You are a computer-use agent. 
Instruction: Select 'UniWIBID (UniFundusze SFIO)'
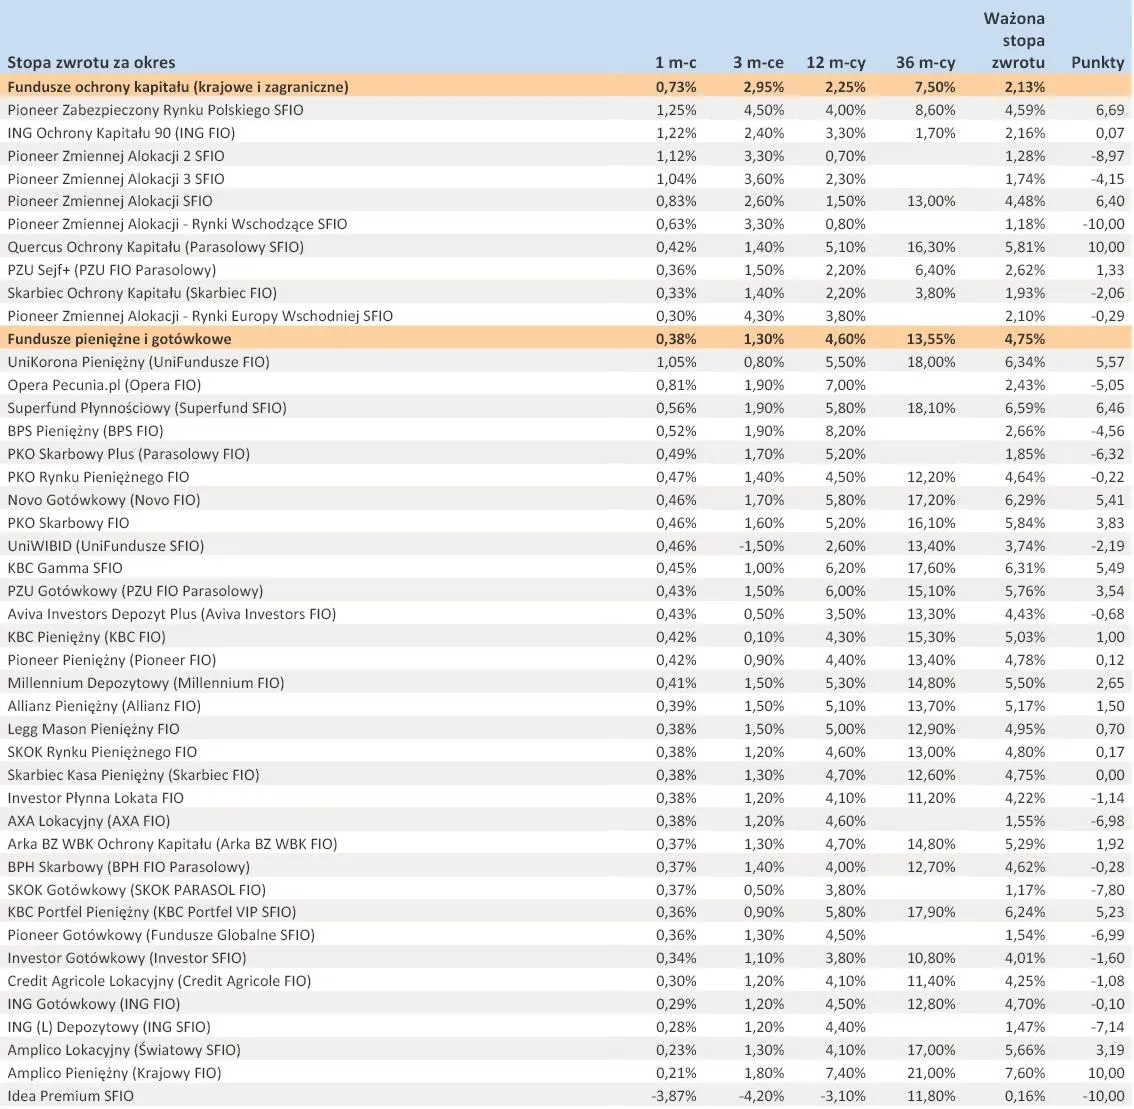coord(106,545)
